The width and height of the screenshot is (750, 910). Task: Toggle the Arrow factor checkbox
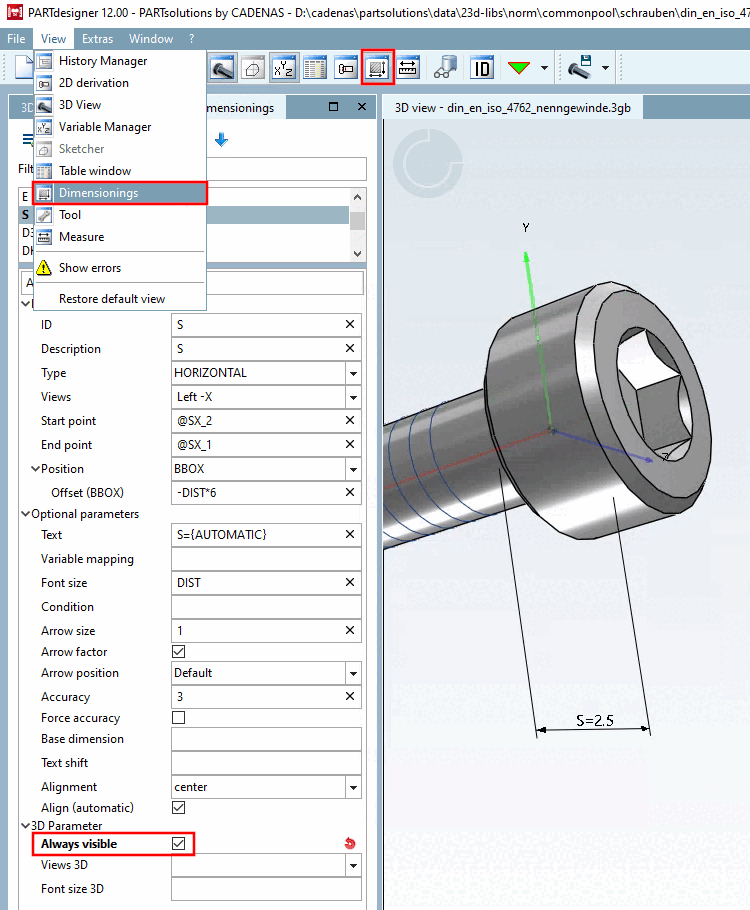click(x=179, y=652)
